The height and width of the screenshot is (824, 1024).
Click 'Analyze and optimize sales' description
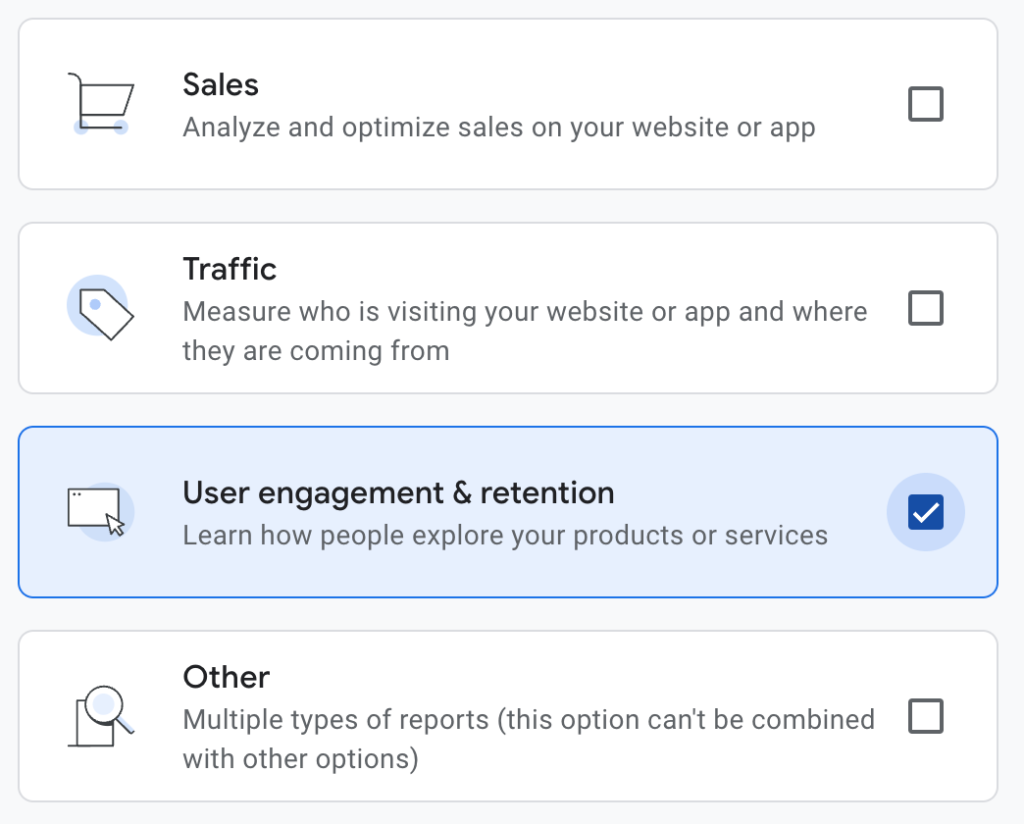[498, 128]
